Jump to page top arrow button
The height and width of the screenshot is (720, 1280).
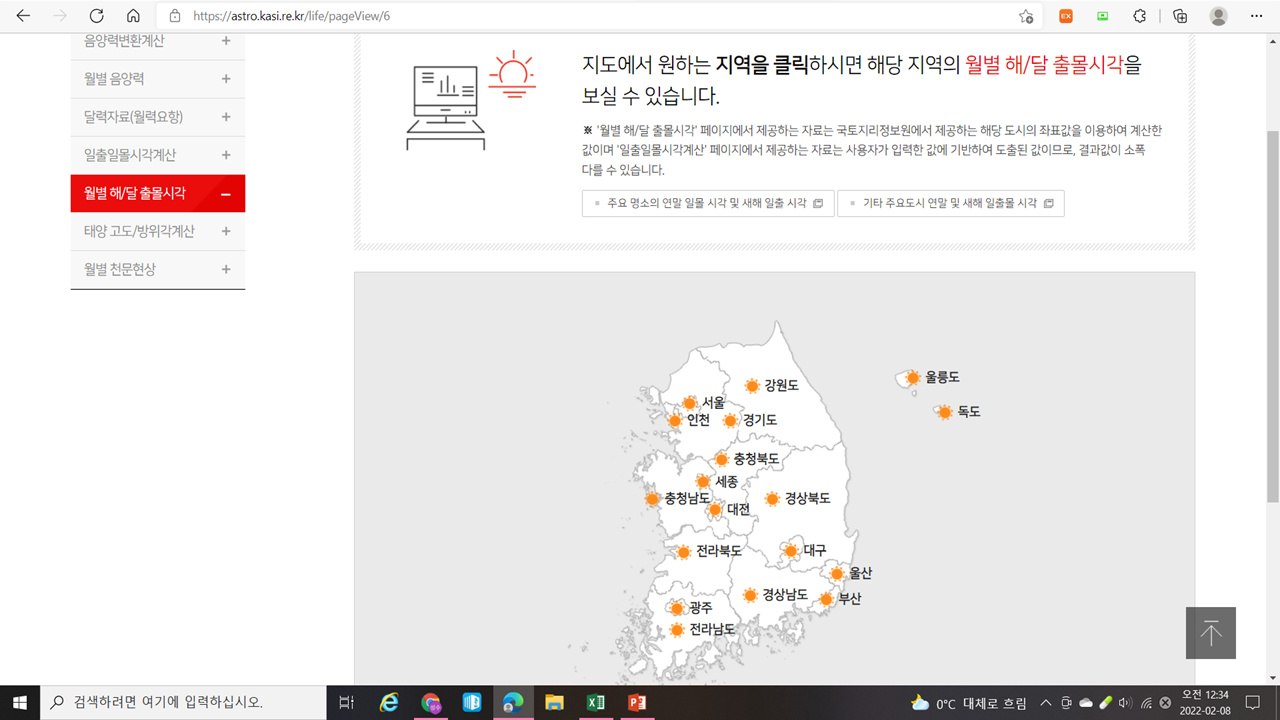pyautogui.click(x=1211, y=633)
